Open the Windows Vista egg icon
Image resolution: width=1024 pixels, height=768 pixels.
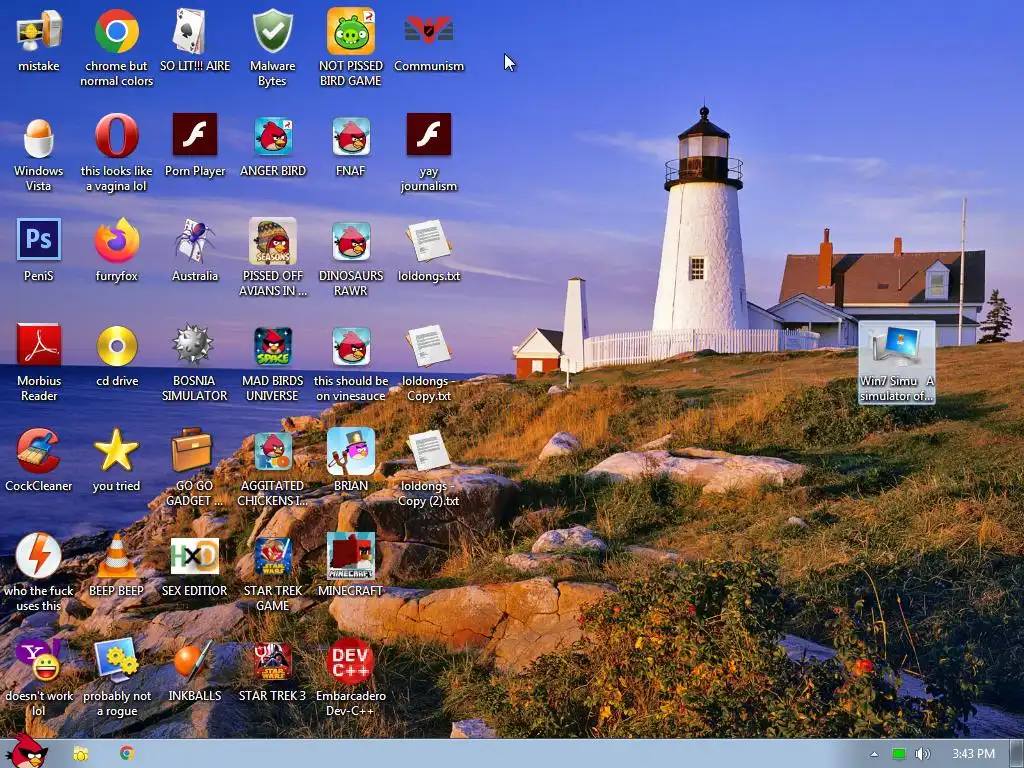coord(39,137)
